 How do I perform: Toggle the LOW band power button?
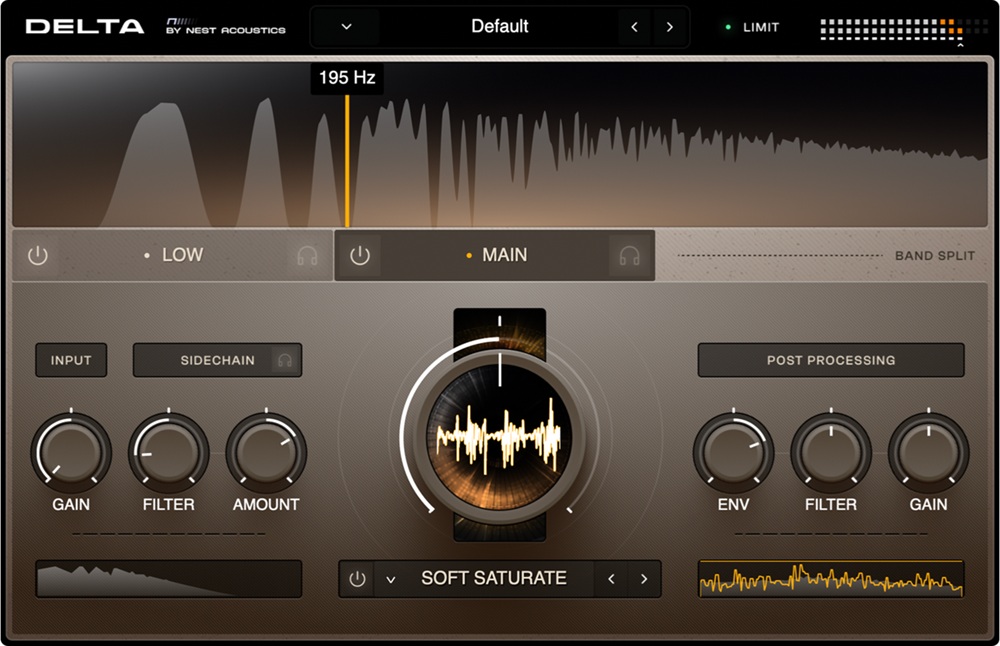pyautogui.click(x=39, y=255)
